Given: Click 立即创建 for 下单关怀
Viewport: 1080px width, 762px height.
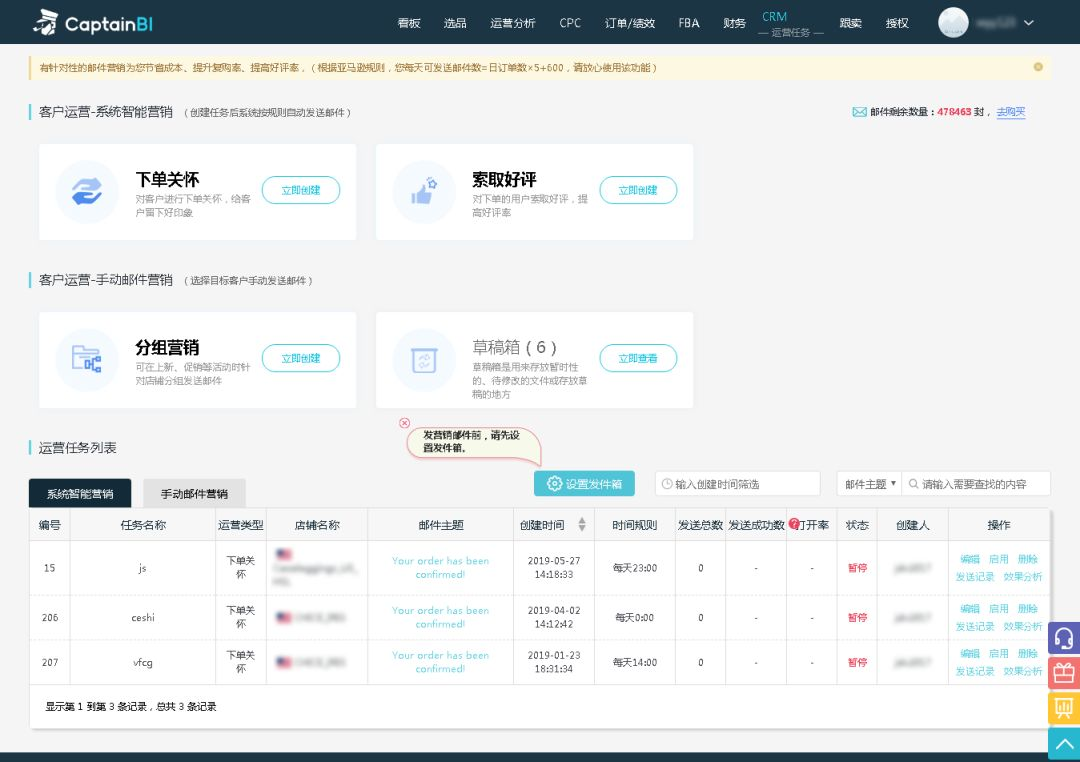Looking at the screenshot, I should 300,190.
